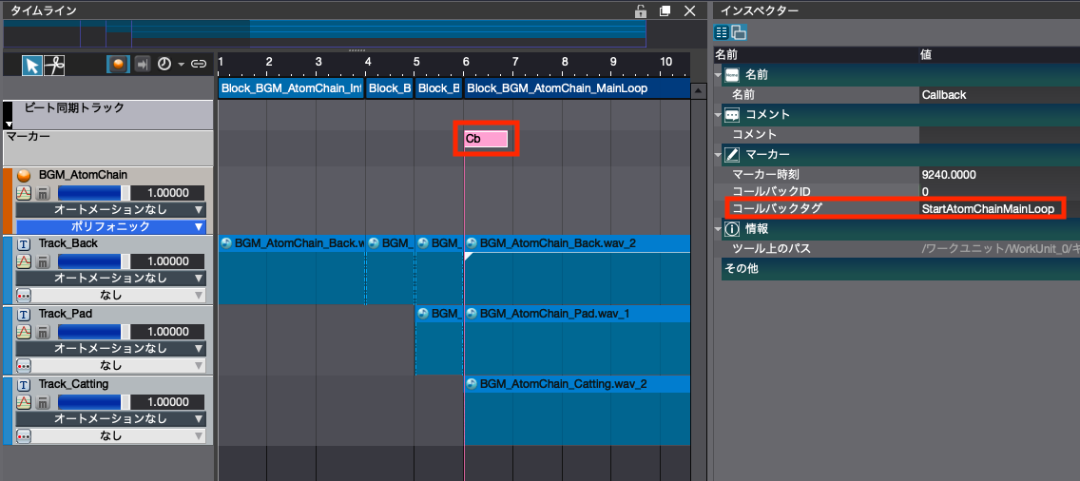This screenshot has height=481, width=1080.
Task: Select the scissors cut tool
Action: [54, 65]
